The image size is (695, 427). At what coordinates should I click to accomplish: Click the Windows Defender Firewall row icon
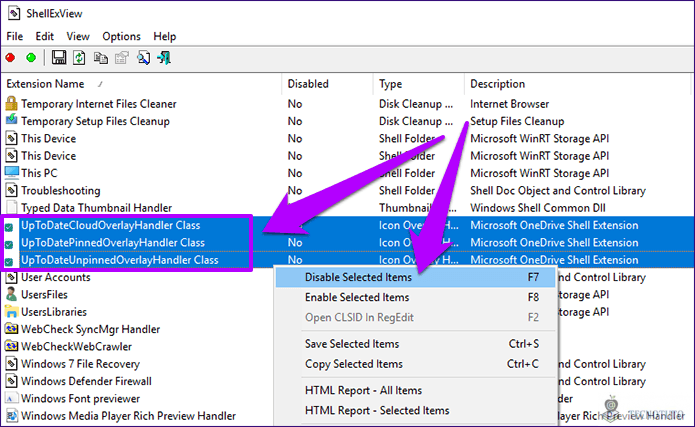click(12, 381)
